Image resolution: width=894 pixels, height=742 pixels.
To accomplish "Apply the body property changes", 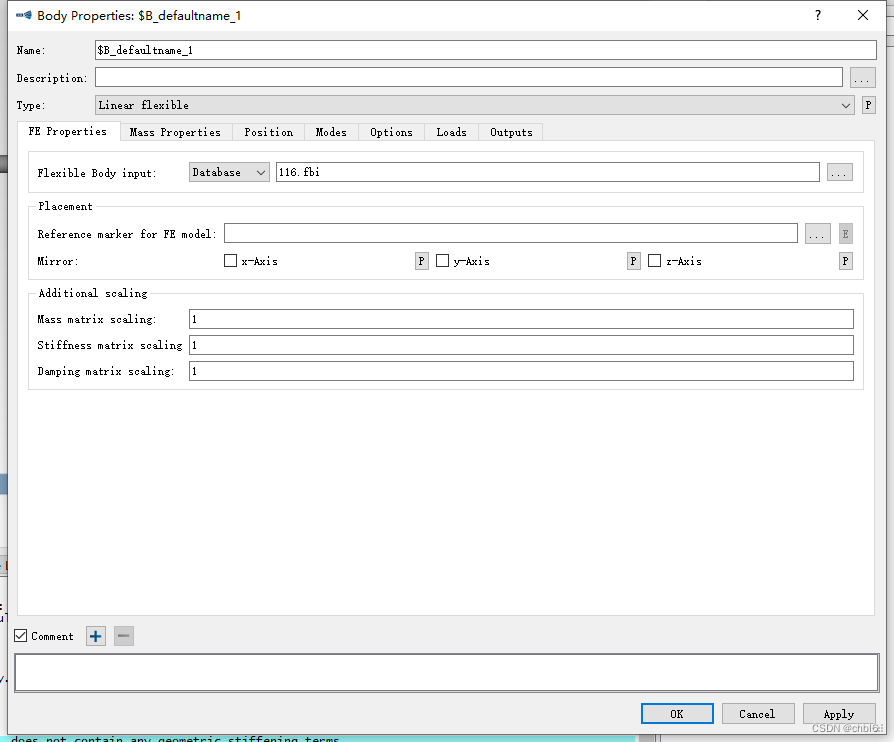I will coord(839,713).
